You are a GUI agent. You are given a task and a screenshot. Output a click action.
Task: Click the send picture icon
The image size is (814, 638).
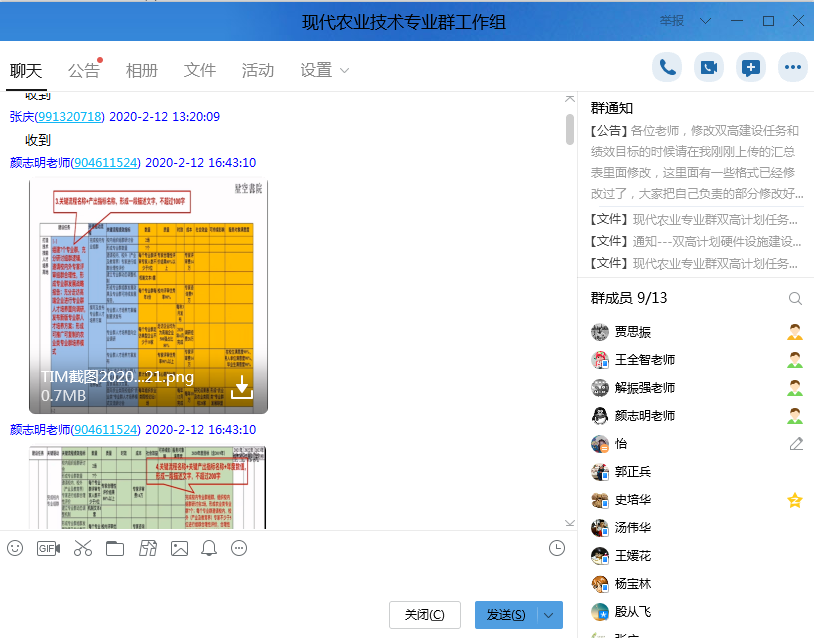179,548
